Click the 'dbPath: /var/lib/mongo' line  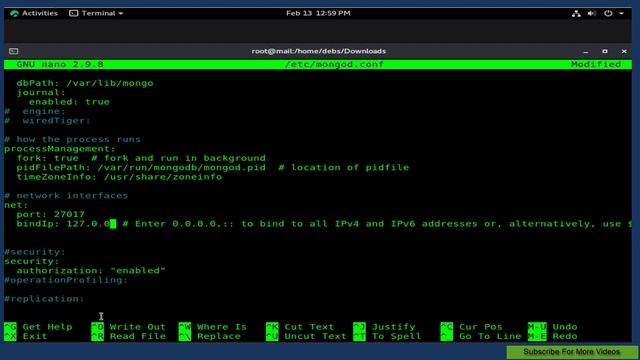[x=85, y=83]
